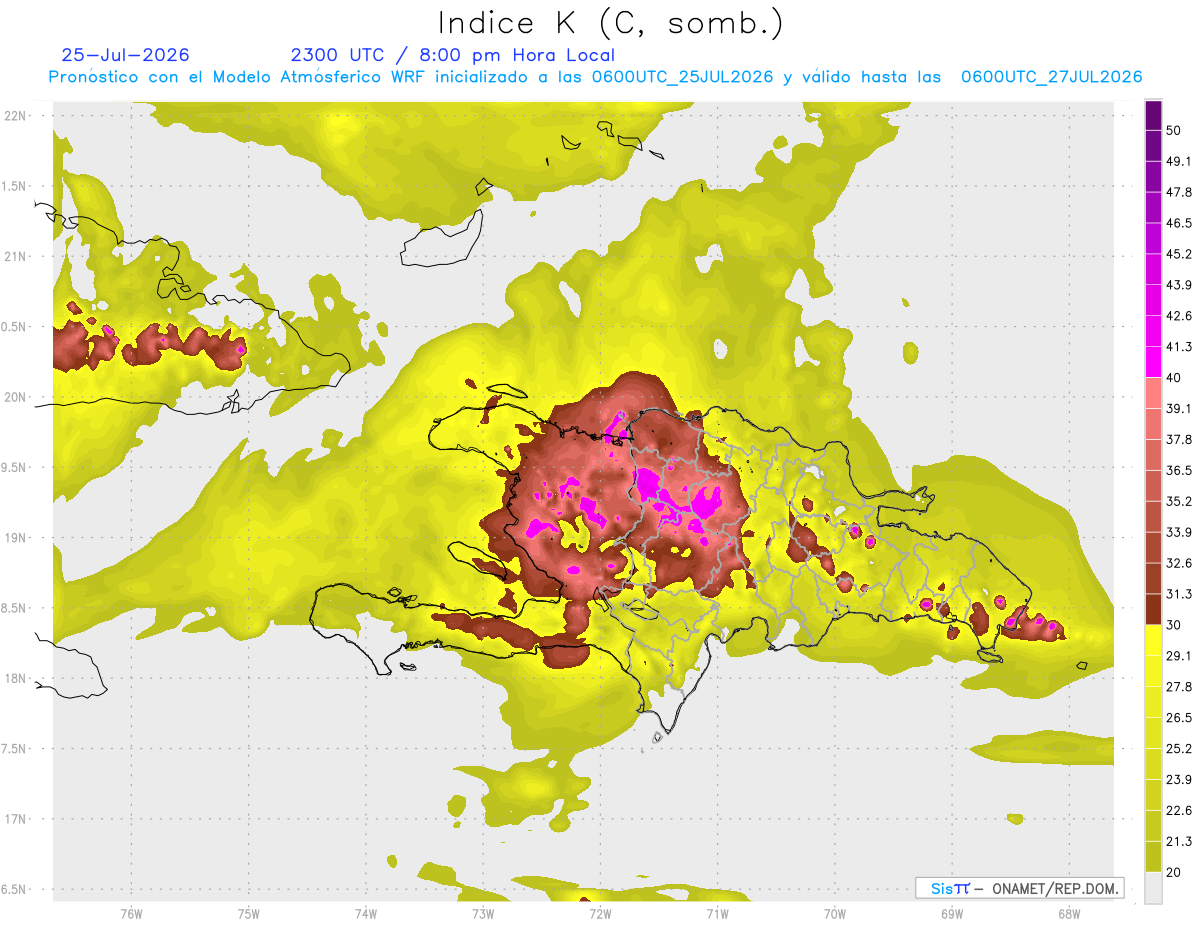
Task: Click the legend value "39.1"
Action: click(x=1179, y=408)
